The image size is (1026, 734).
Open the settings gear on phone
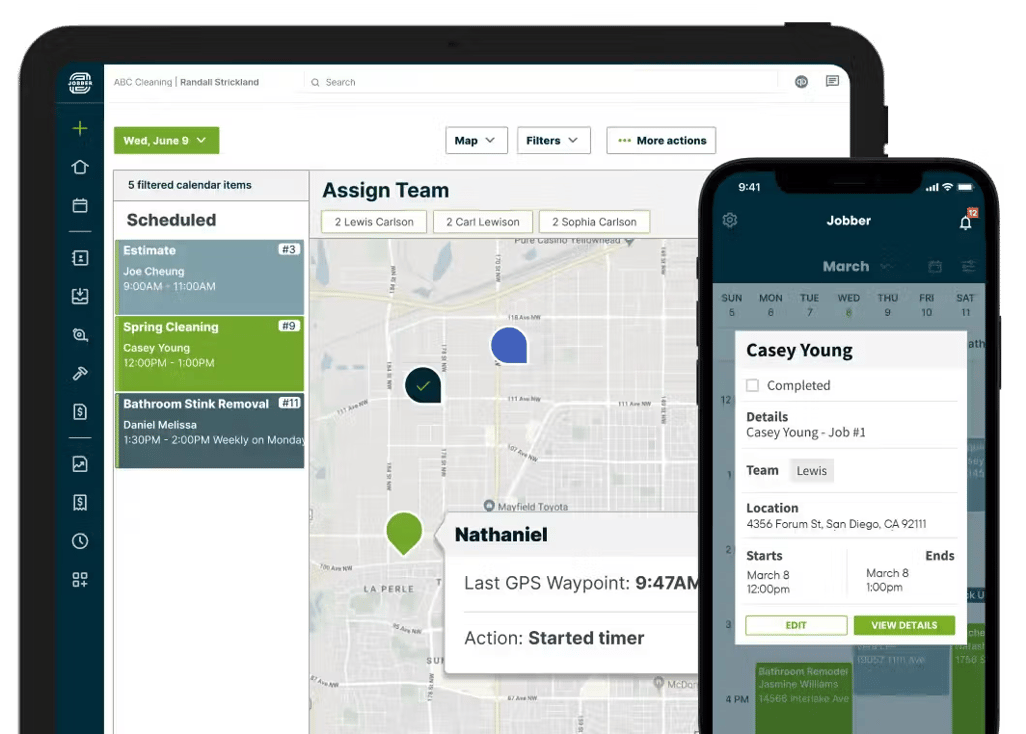[x=730, y=220]
